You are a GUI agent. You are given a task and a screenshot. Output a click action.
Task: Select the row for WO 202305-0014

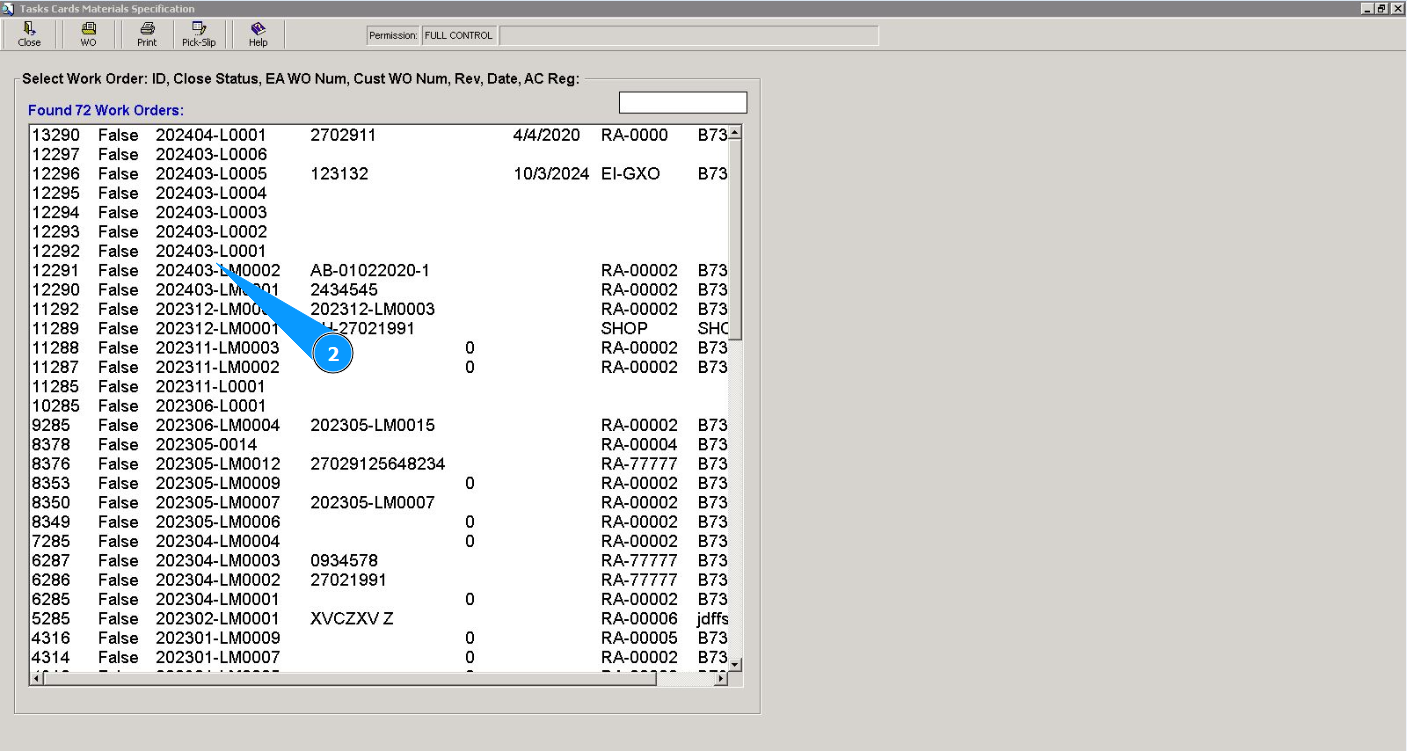pos(379,445)
